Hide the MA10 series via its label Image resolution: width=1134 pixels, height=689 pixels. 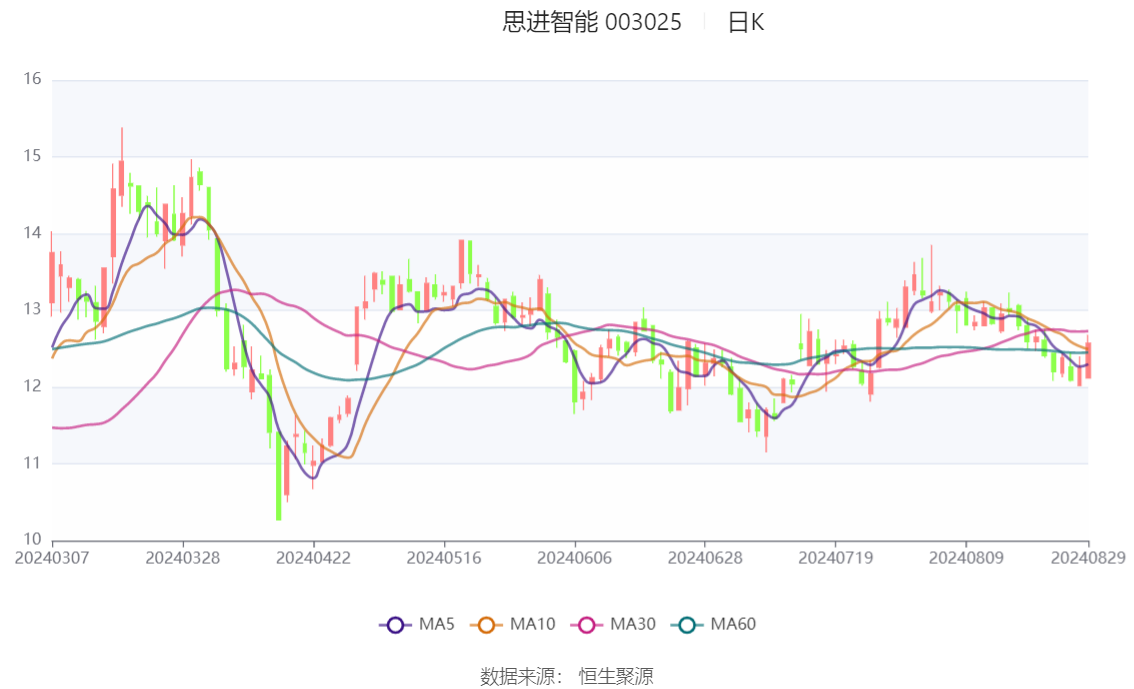click(532, 624)
